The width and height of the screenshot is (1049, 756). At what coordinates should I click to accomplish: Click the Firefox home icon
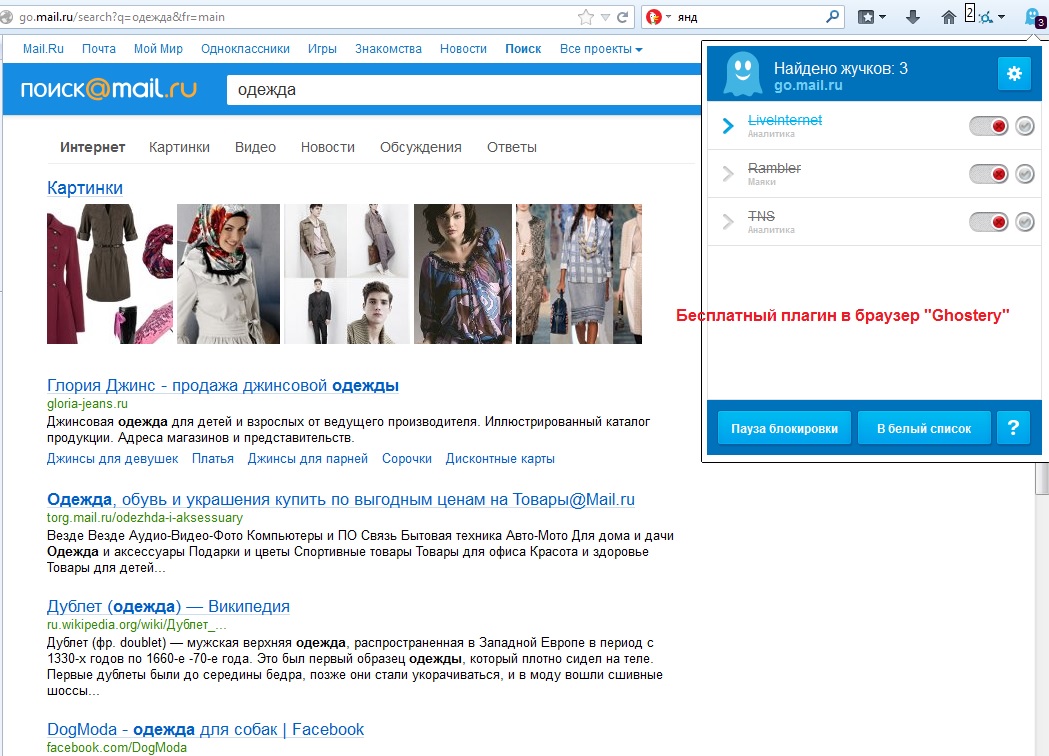(949, 17)
